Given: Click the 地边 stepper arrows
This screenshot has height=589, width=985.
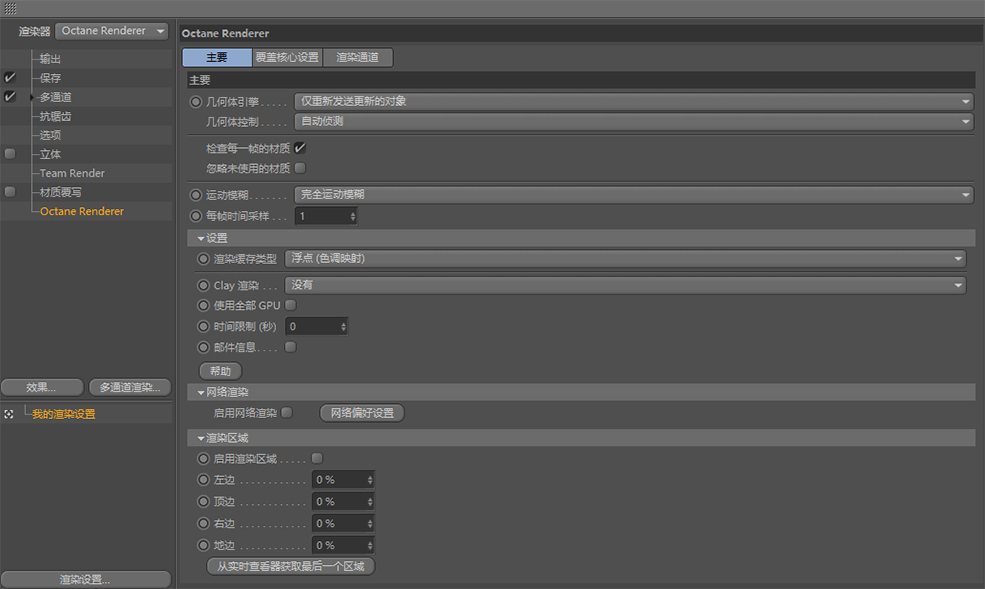Looking at the screenshot, I should point(370,546).
